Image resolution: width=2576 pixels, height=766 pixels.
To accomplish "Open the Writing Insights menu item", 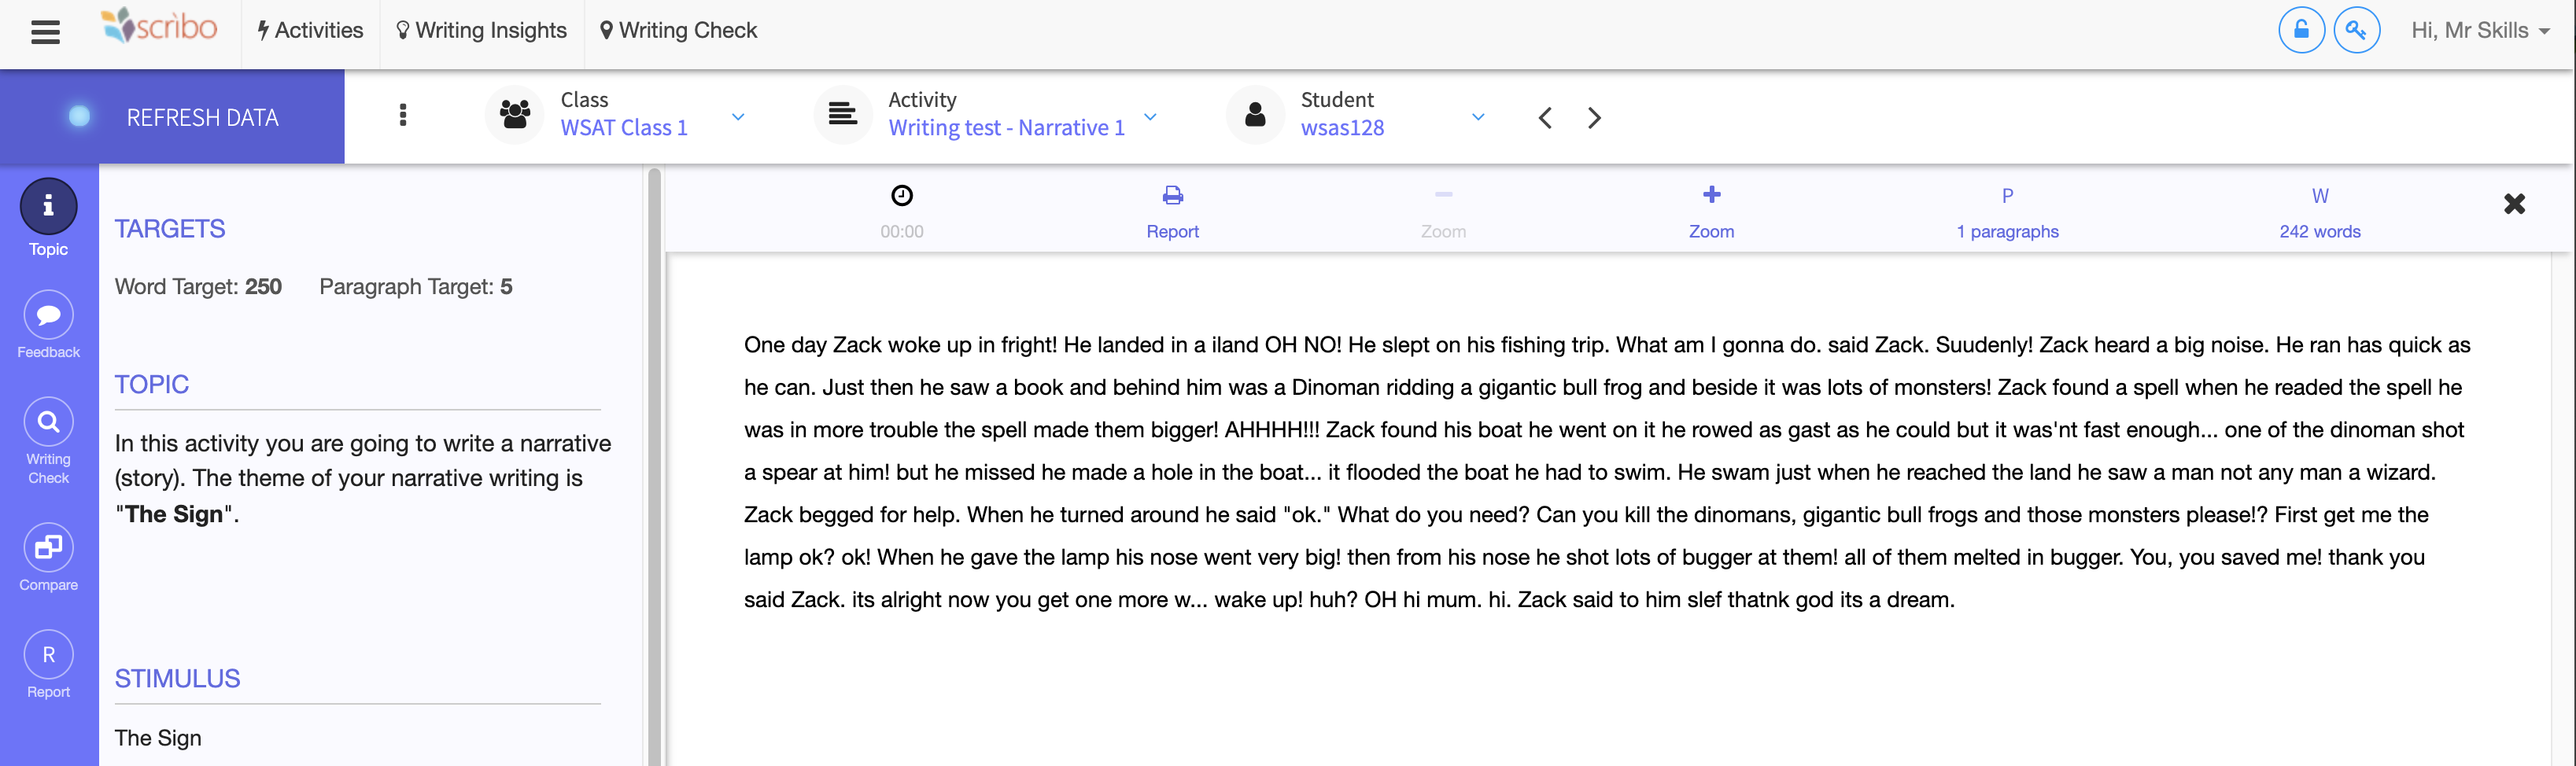I will point(482,31).
